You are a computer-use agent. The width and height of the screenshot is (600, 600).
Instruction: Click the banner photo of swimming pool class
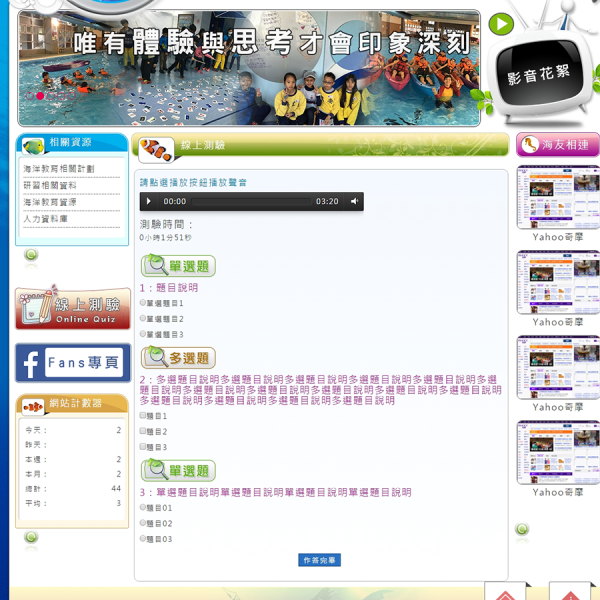[x=249, y=68]
